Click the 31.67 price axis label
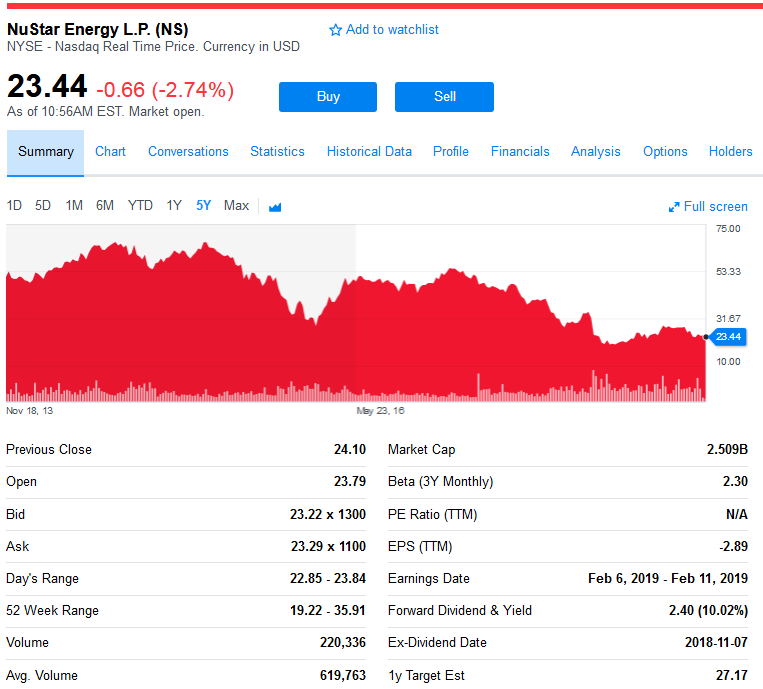 (728, 319)
